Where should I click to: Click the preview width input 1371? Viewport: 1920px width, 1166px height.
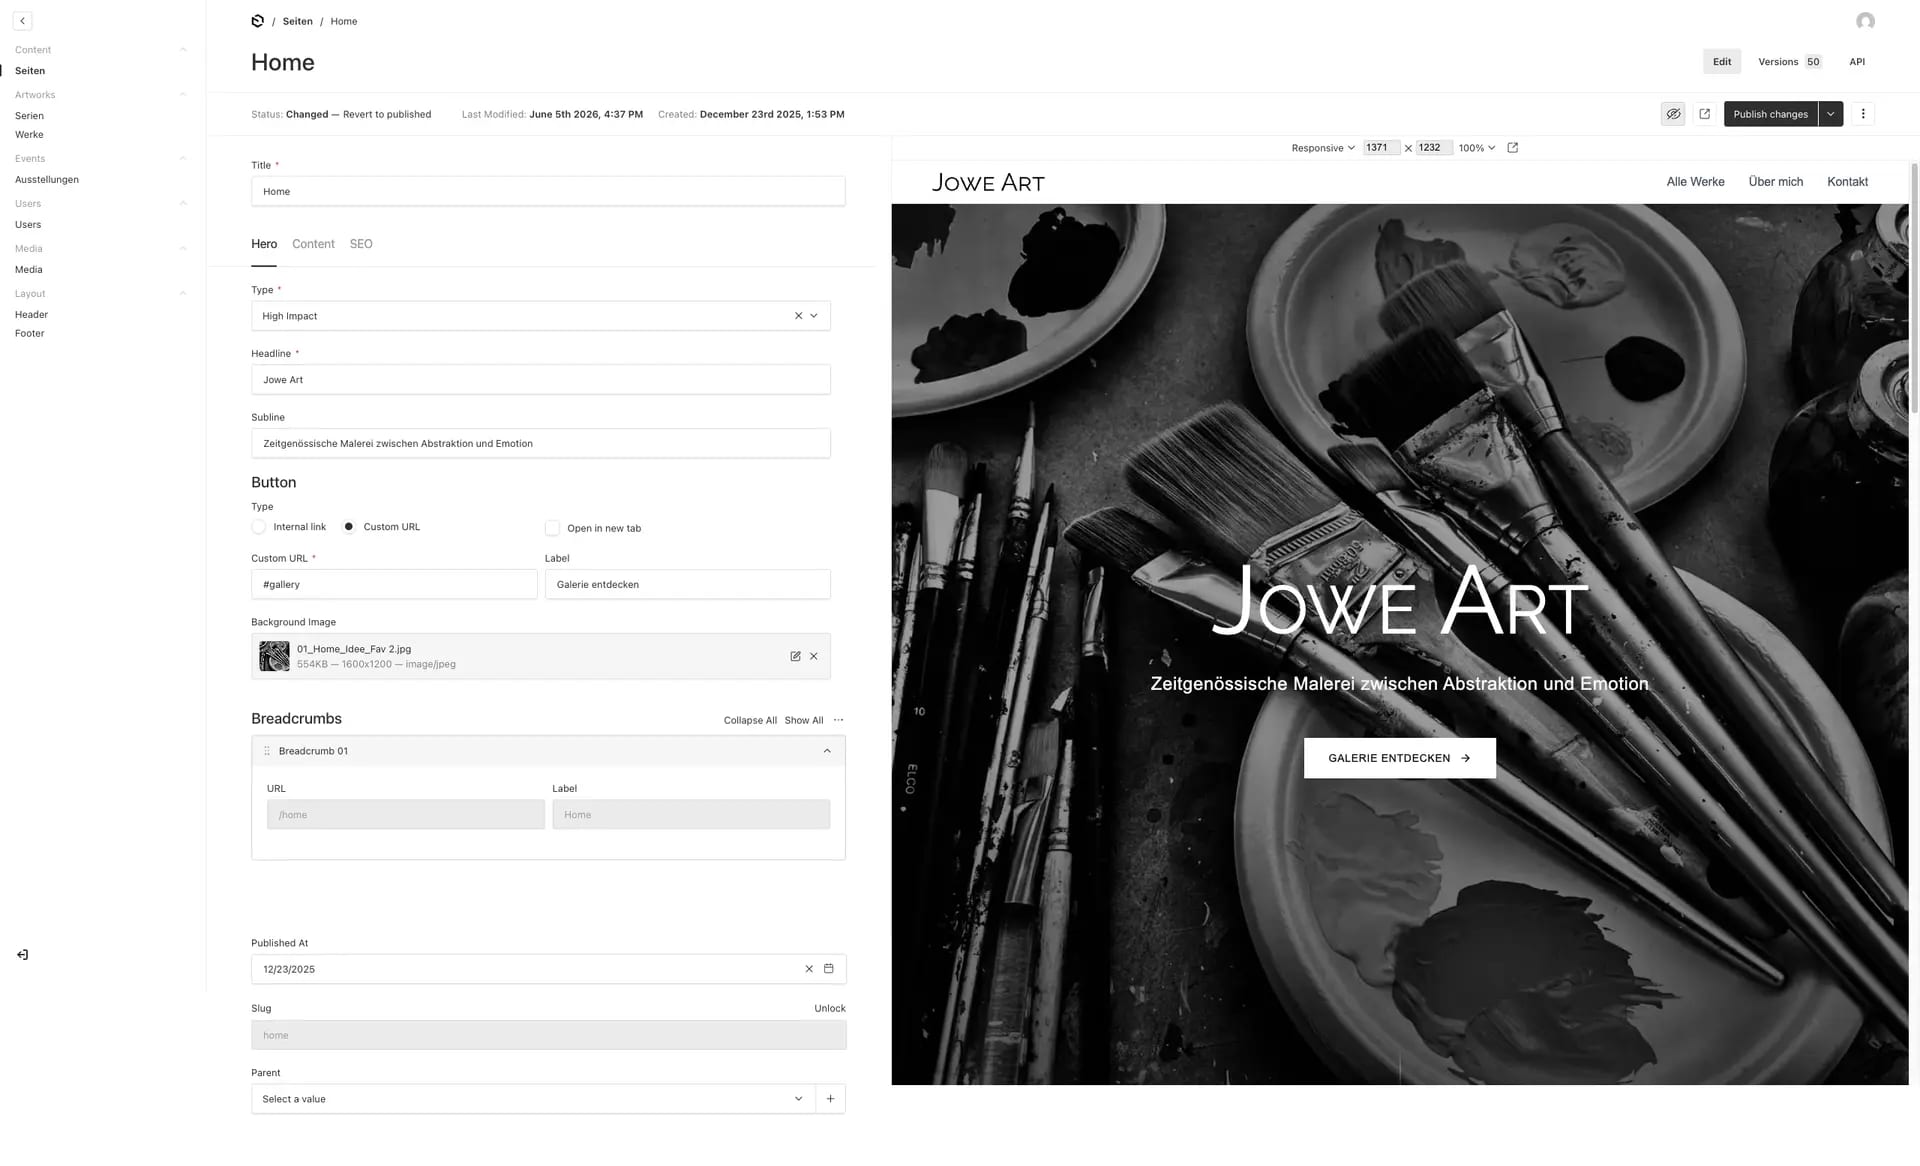tap(1381, 148)
